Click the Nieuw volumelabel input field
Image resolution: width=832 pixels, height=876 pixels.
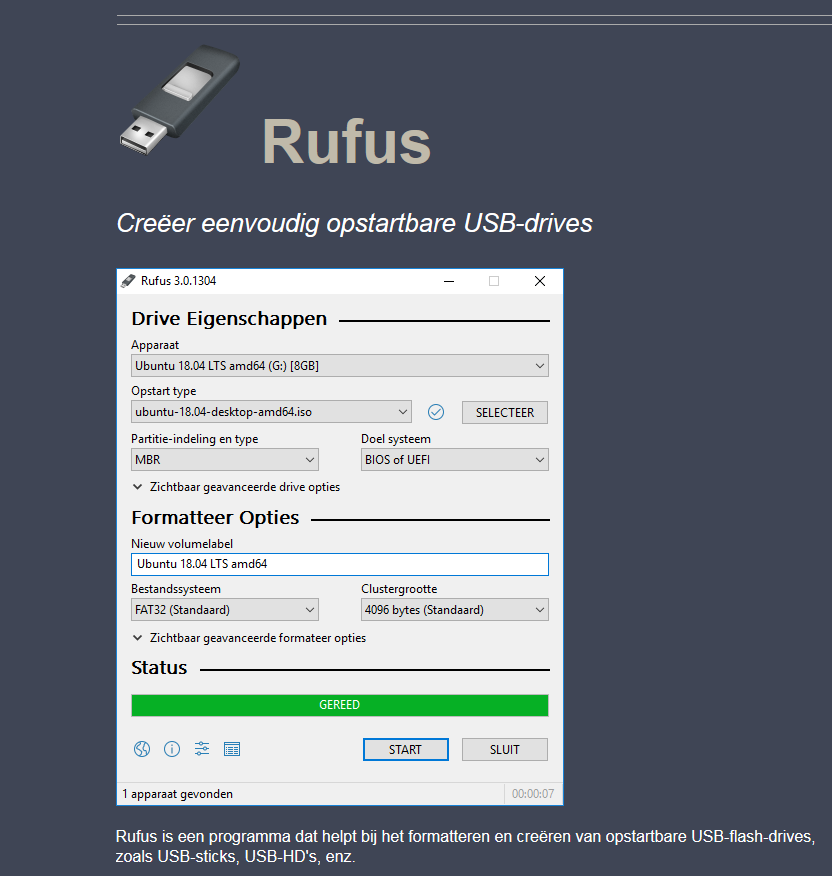[340, 564]
